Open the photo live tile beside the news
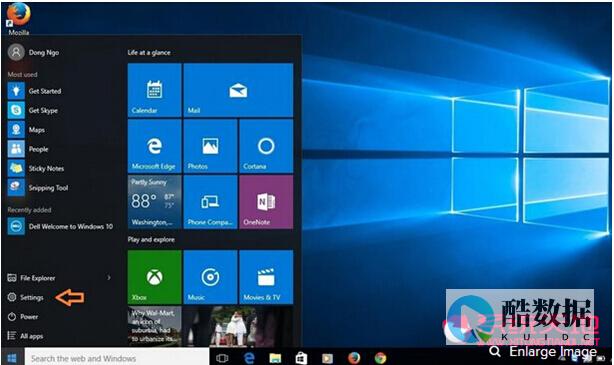Image resolution: width=614 pixels, height=365 pixels. pos(238,326)
